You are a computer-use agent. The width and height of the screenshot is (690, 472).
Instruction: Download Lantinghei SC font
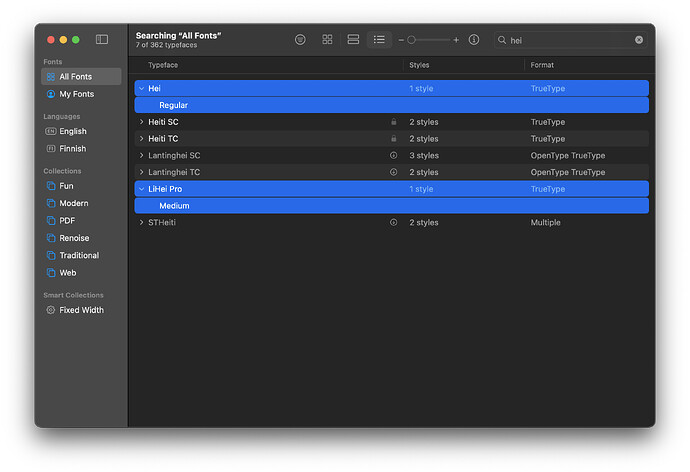click(x=393, y=155)
